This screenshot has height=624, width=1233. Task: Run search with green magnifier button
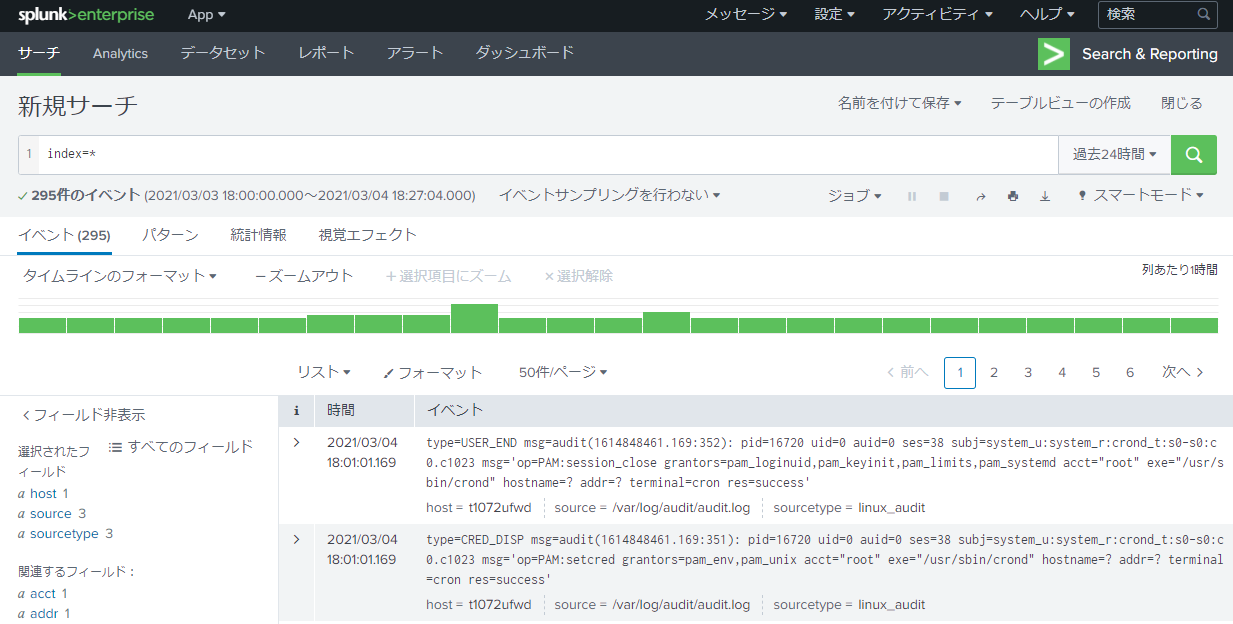(x=1193, y=155)
